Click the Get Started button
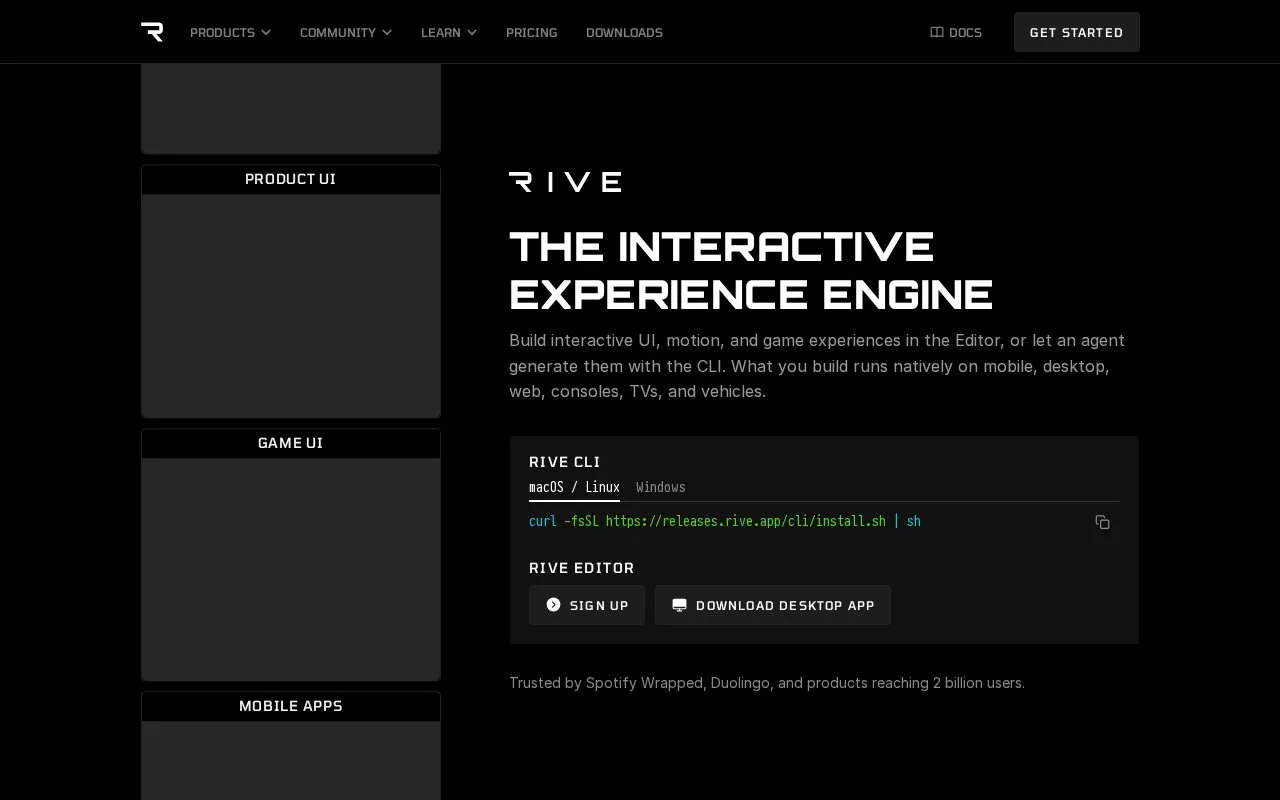The width and height of the screenshot is (1280, 800). click(1077, 32)
